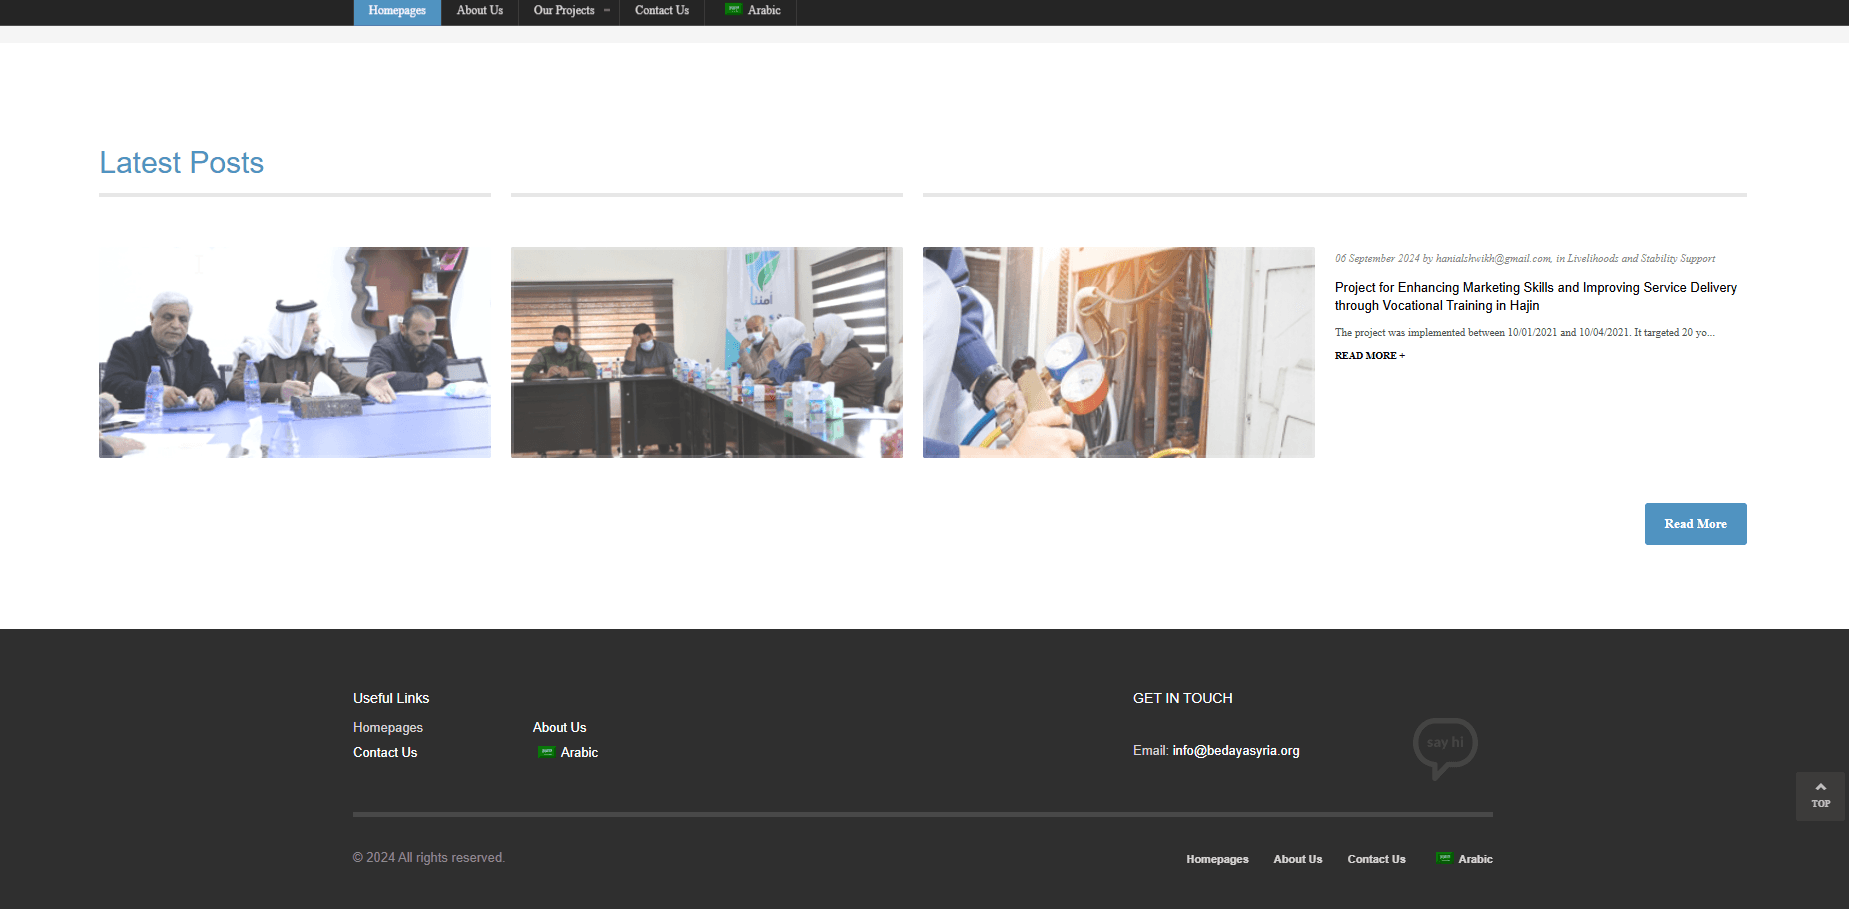This screenshot has height=909, width=1849.
Task: Open Livelihoods and Stability Support category link
Action: coord(1641,259)
